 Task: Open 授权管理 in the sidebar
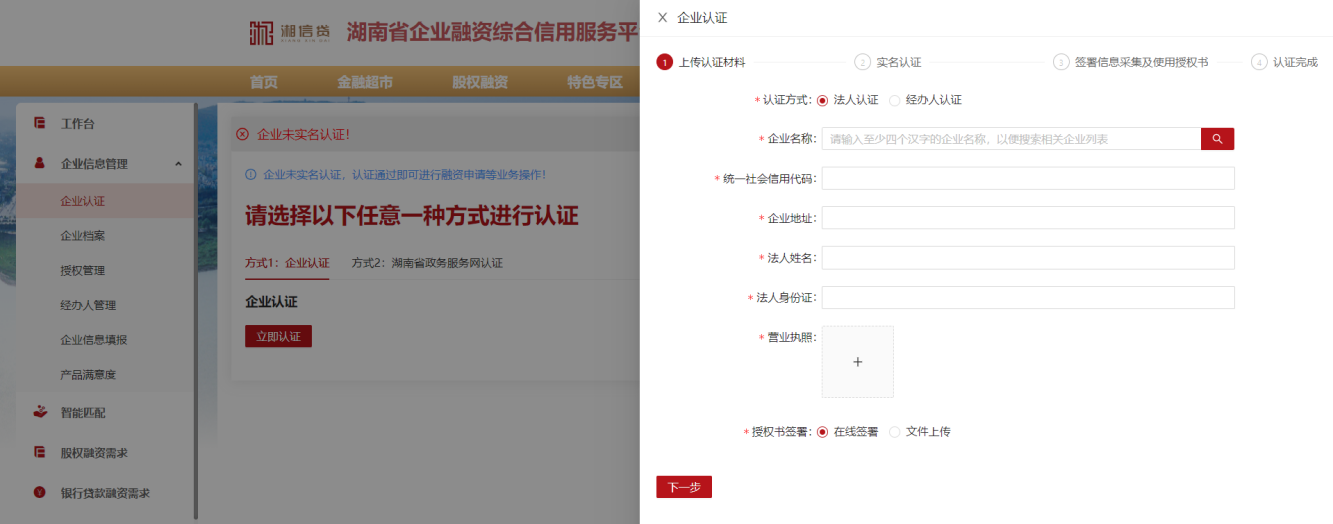pyautogui.click(x=82, y=271)
